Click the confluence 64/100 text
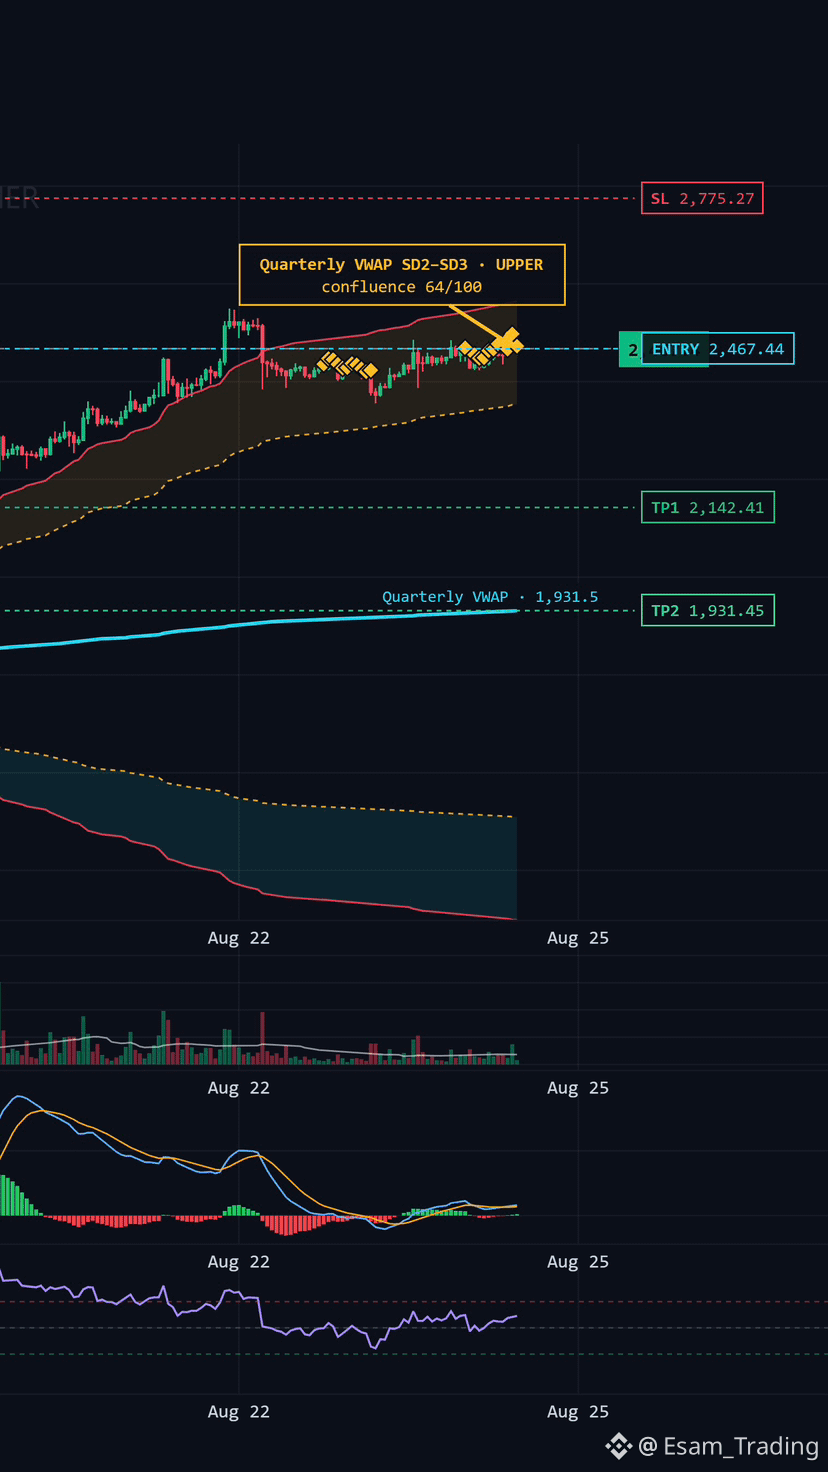The width and height of the screenshot is (828, 1472). coord(401,287)
